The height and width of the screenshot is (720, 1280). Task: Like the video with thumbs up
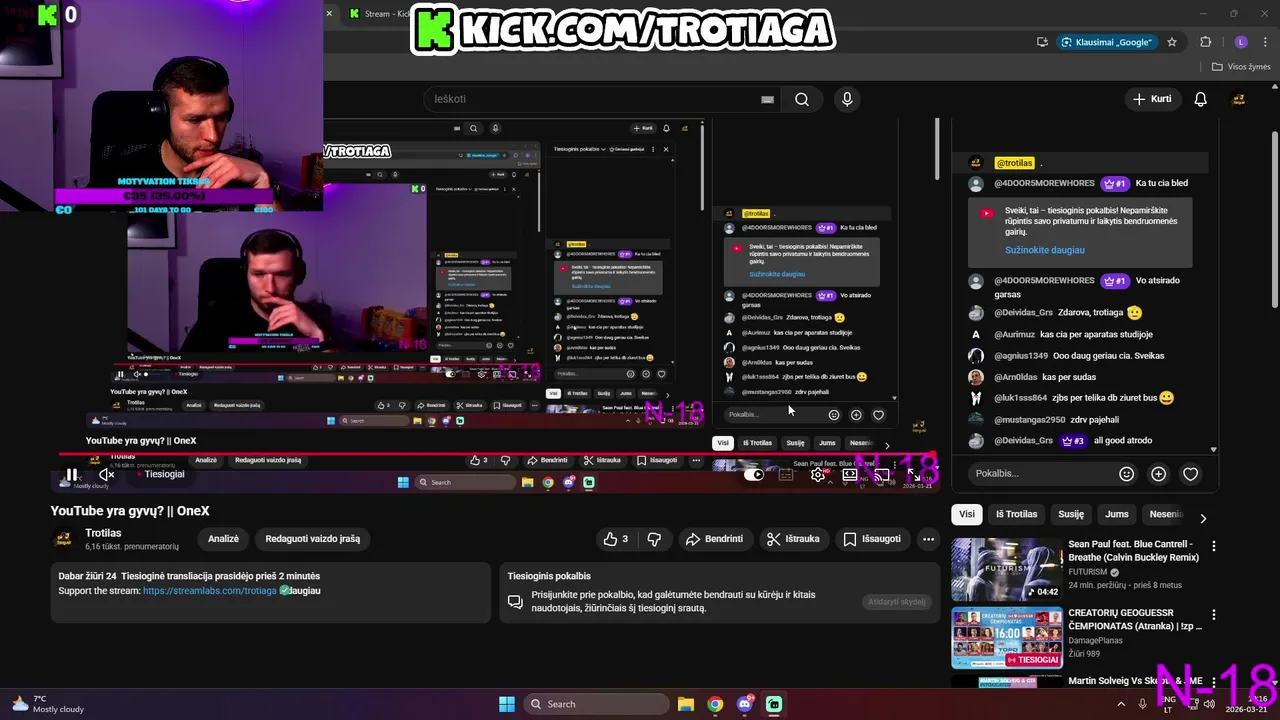tap(615, 539)
